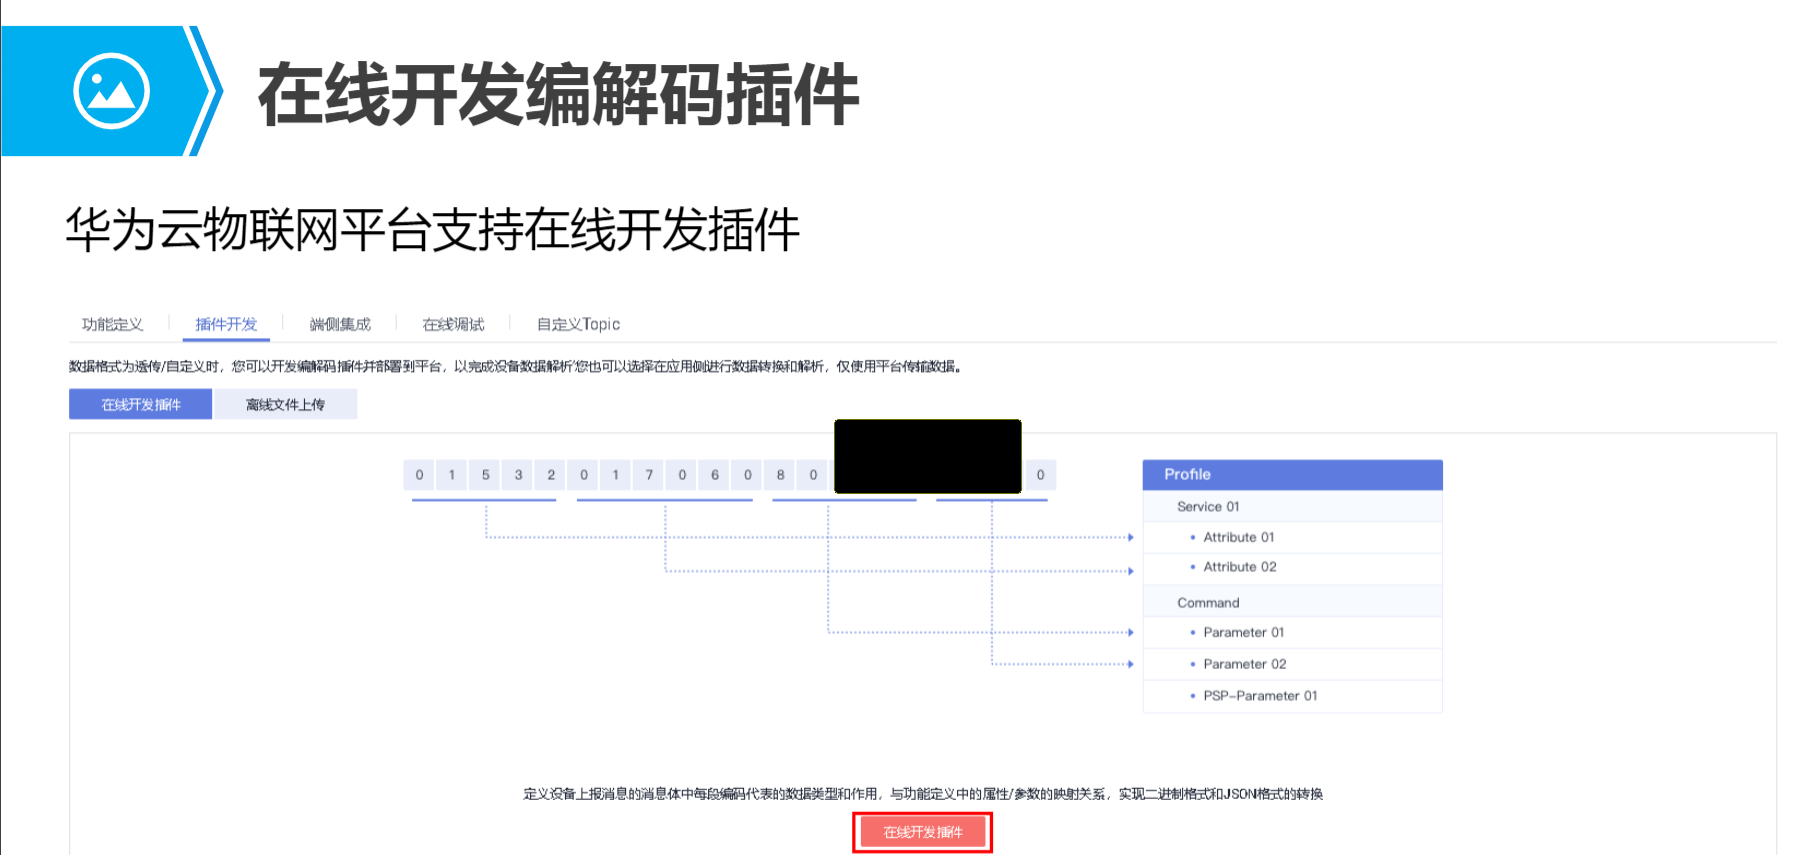Switch to the 插件开发 tab
1814x855 pixels.
pos(226,324)
